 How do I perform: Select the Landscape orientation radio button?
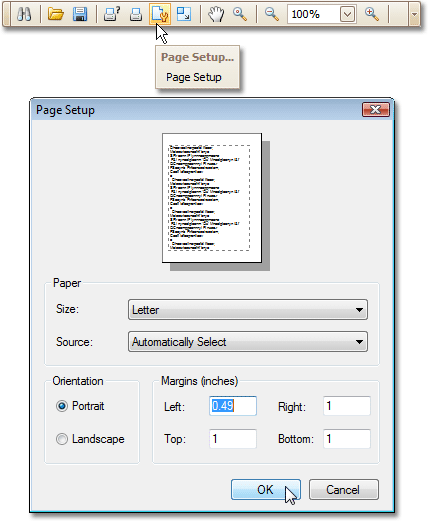(62, 439)
